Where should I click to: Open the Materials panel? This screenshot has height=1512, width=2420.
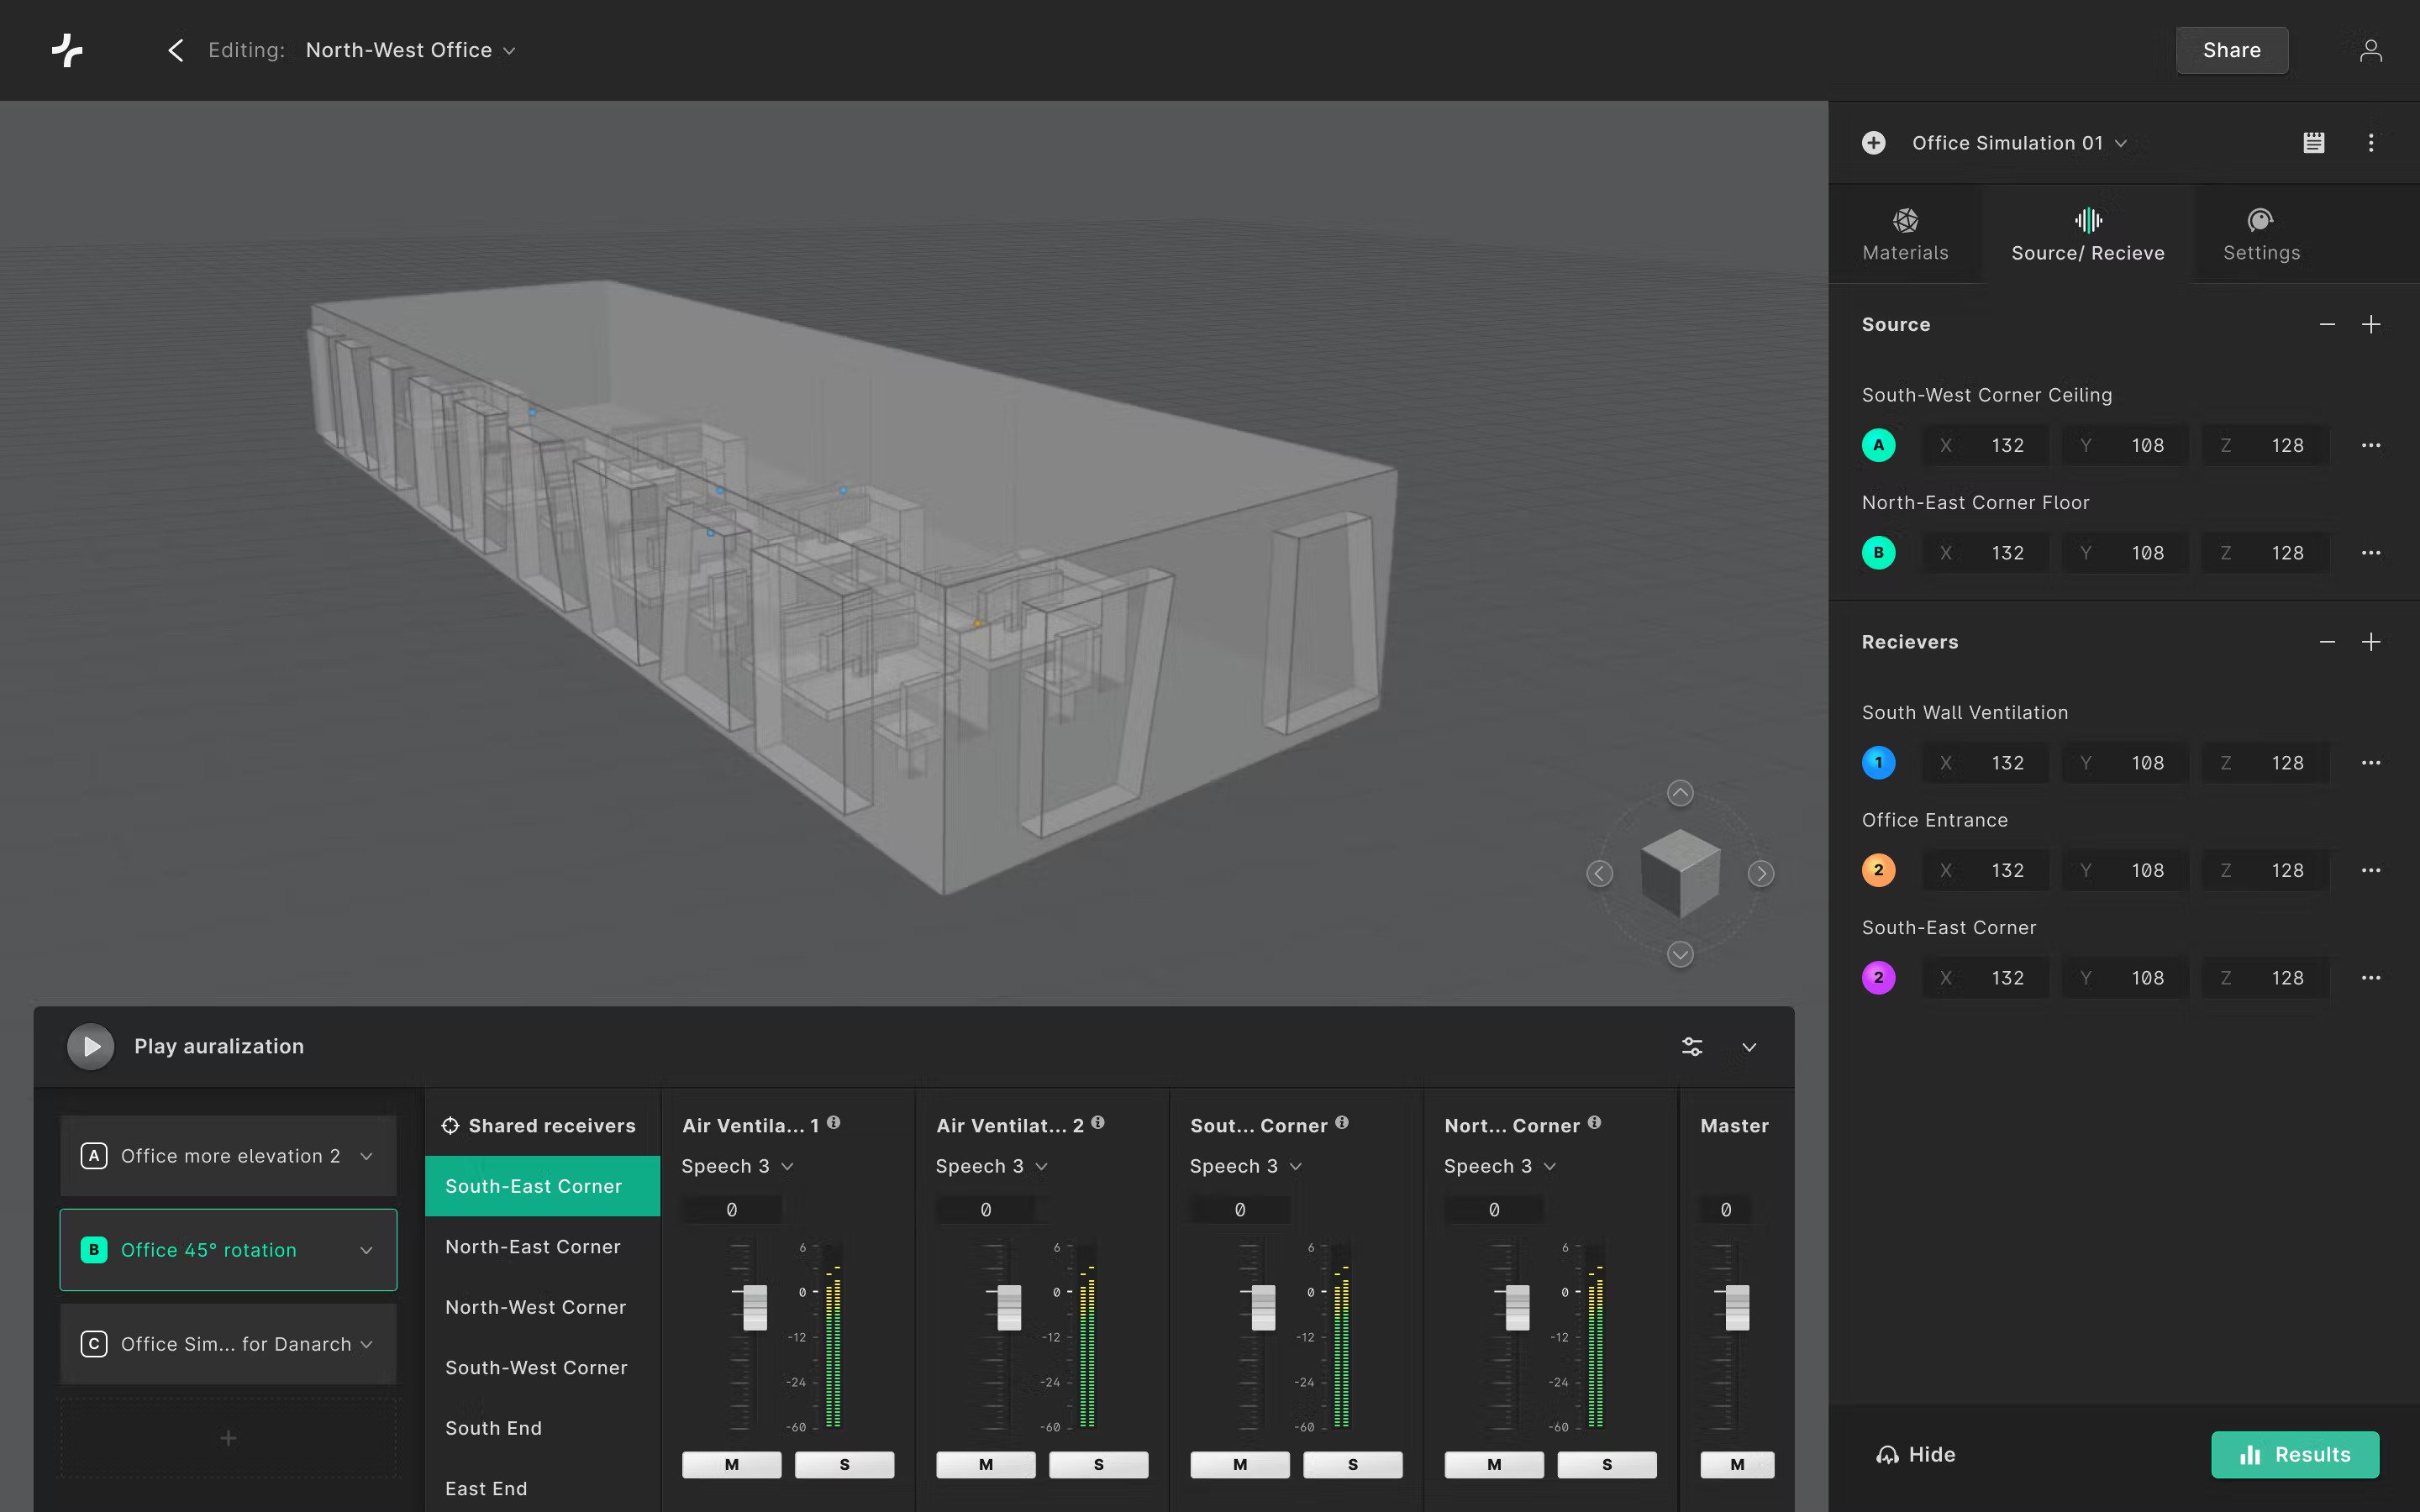tap(1904, 232)
